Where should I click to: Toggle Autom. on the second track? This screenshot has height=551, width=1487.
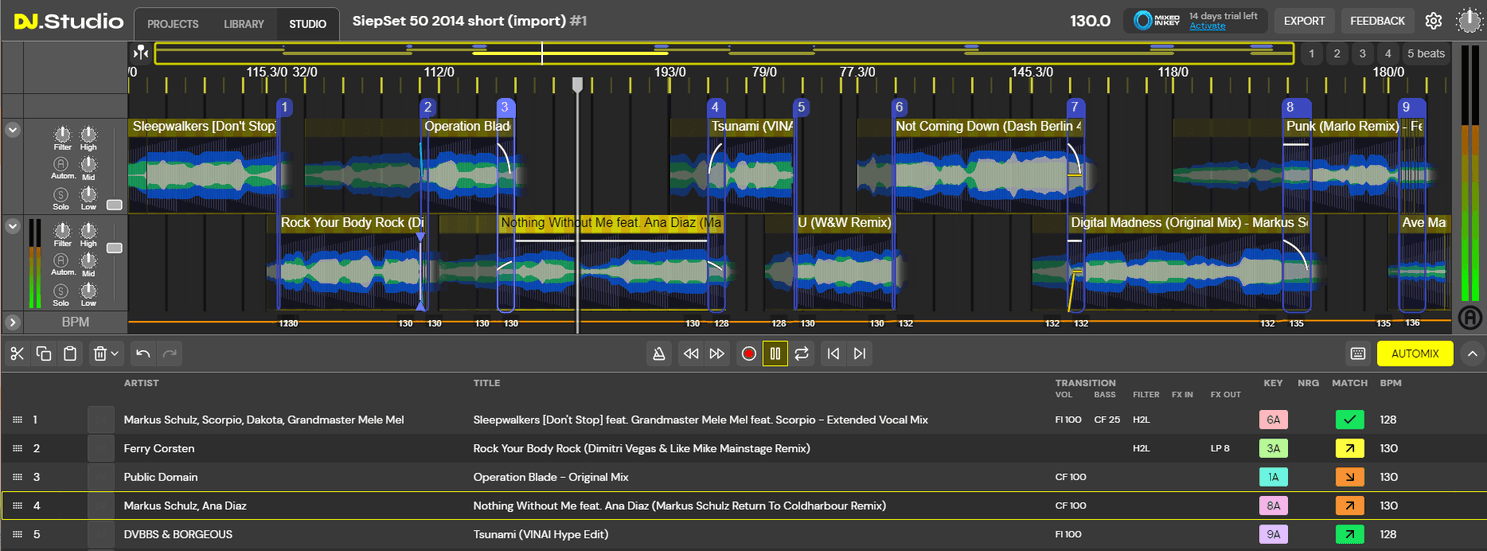[62, 260]
